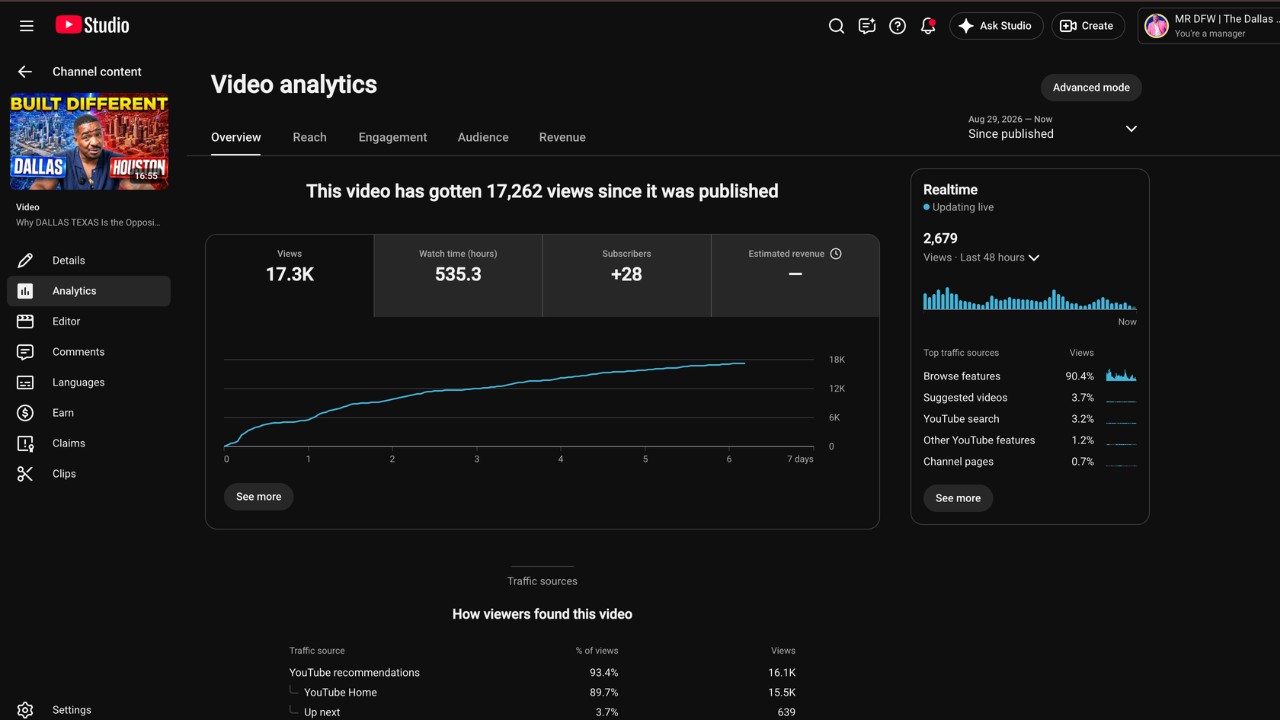Open the Claims sidebar item
This screenshot has height=720, width=1280.
(89, 443)
